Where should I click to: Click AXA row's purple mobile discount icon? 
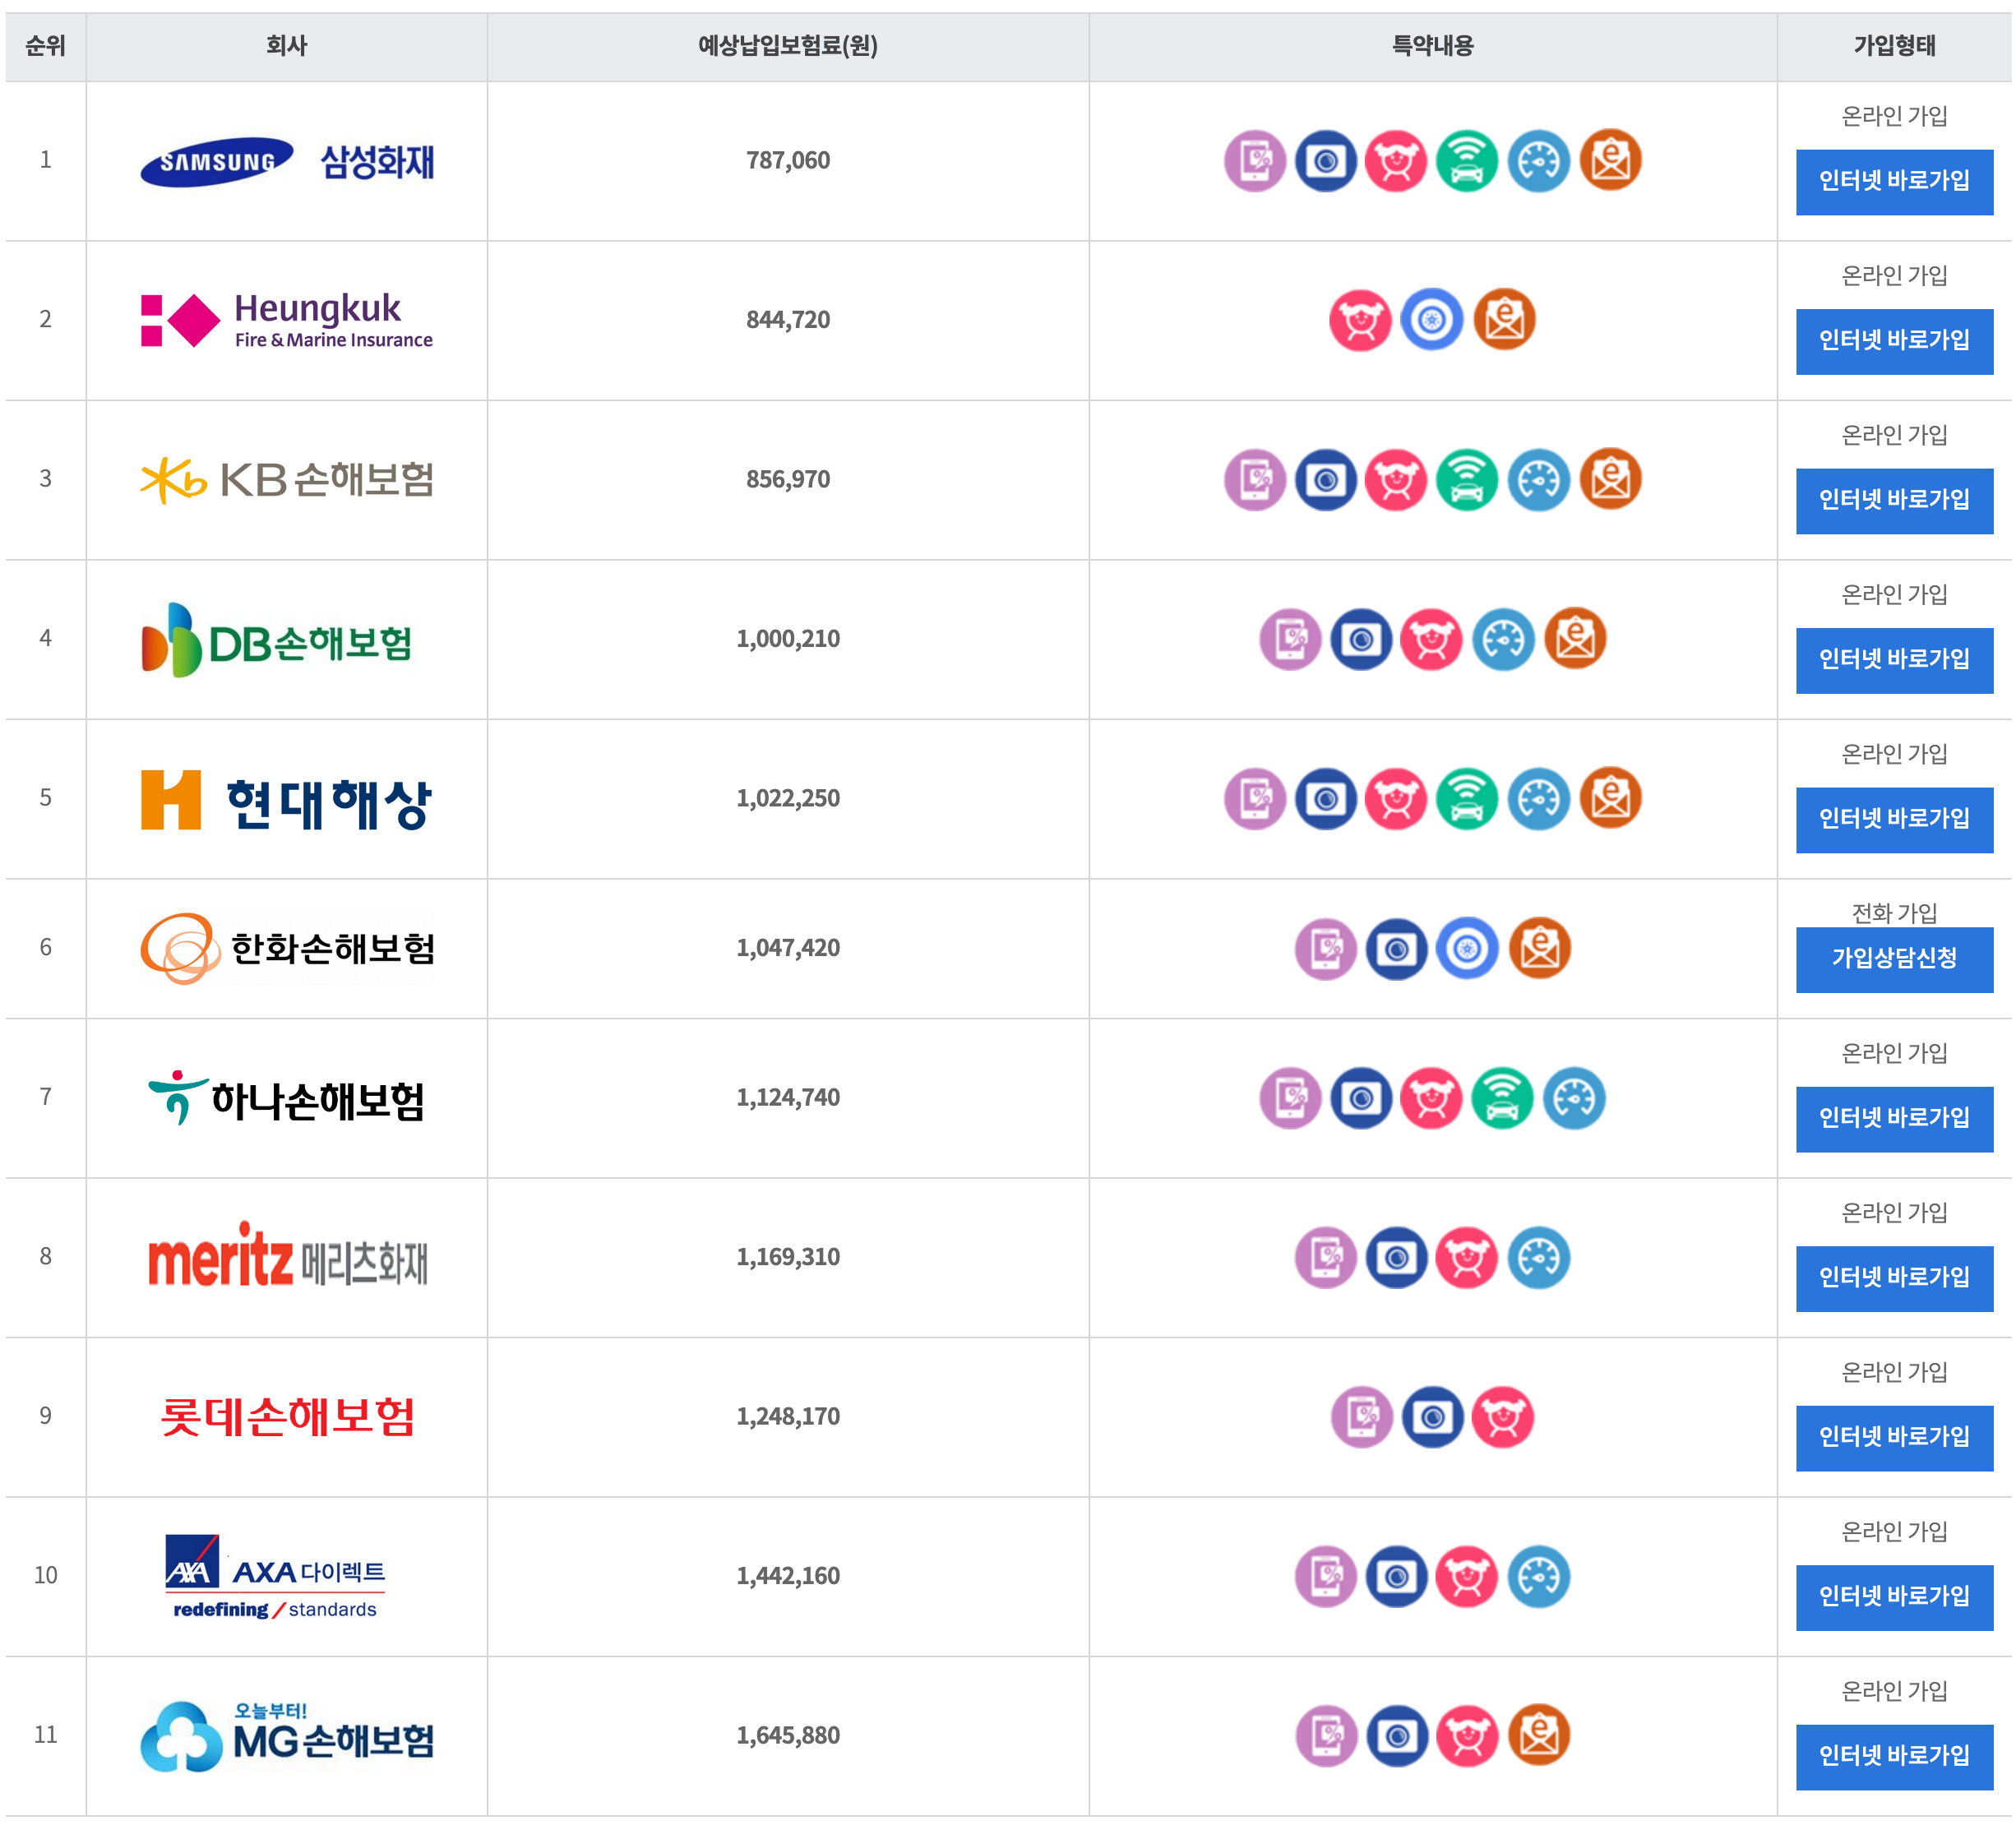point(1326,1577)
